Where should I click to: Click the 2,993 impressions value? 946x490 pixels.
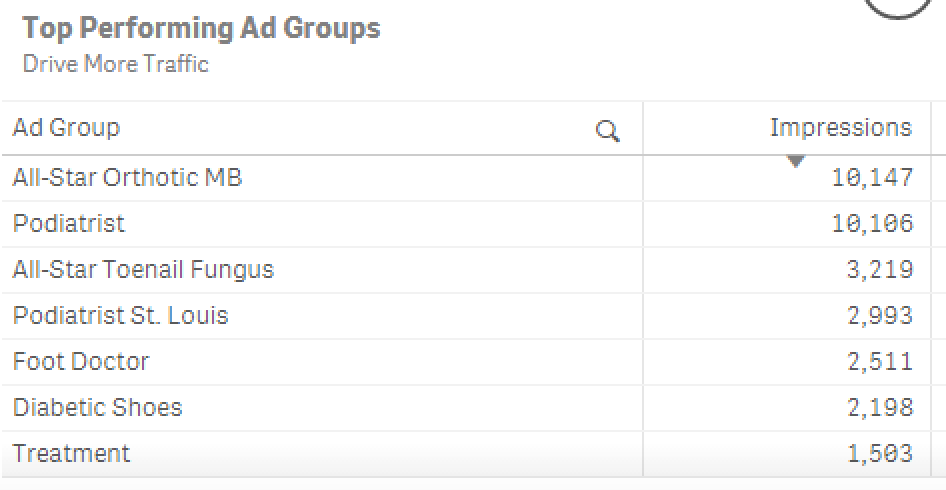point(879,316)
